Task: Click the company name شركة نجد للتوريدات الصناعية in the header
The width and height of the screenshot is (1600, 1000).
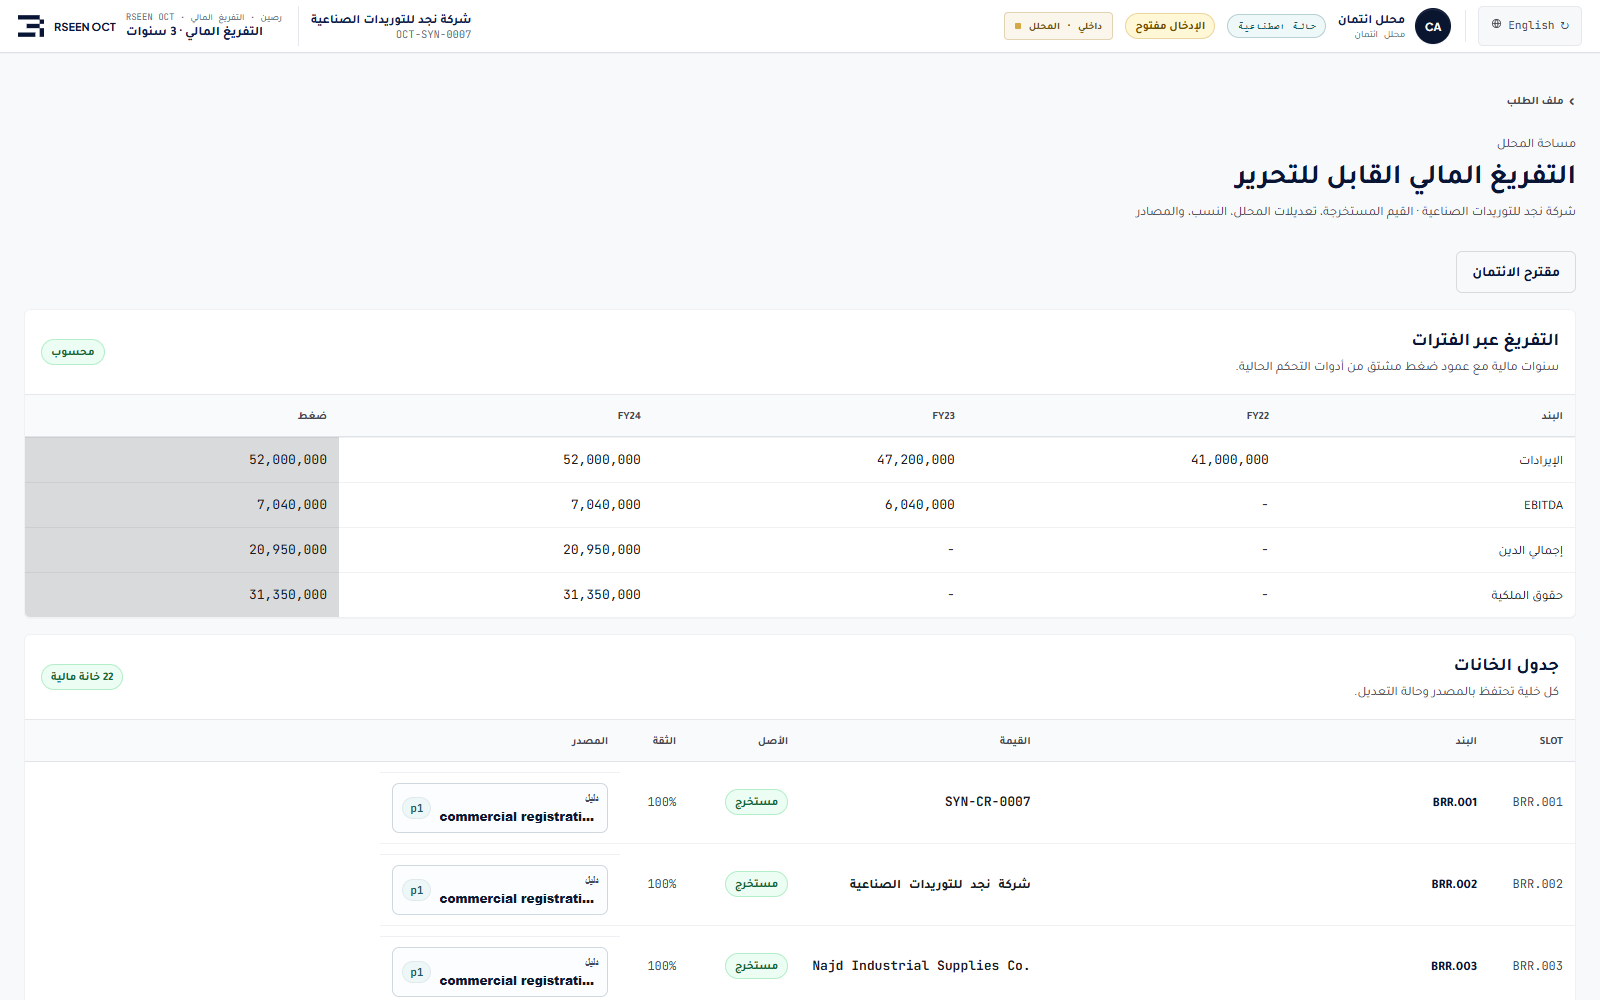Action: pyautogui.click(x=391, y=19)
